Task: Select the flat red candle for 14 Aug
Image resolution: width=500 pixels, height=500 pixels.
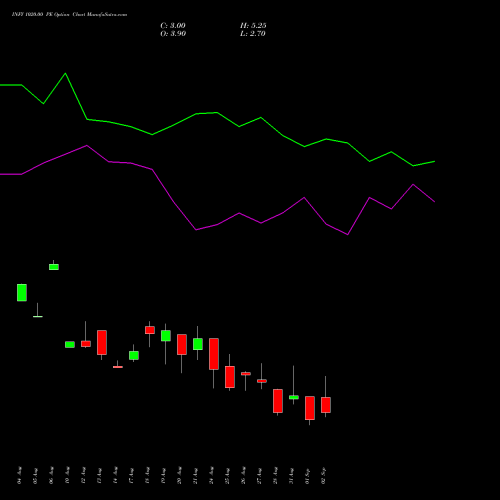Action: point(118,367)
